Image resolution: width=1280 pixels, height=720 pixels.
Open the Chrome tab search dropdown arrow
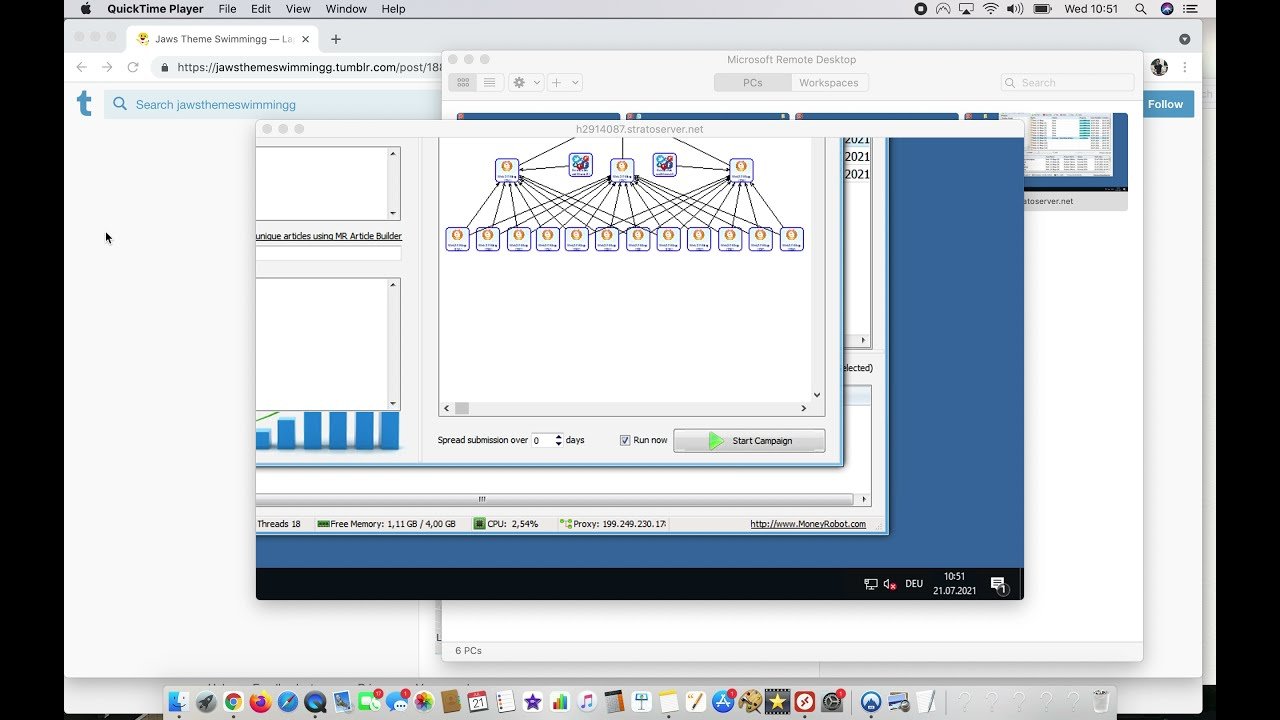1184,39
